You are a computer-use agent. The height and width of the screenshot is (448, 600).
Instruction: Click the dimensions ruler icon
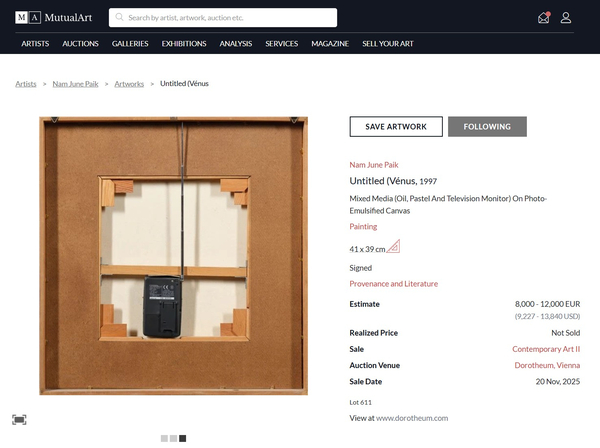(x=393, y=247)
